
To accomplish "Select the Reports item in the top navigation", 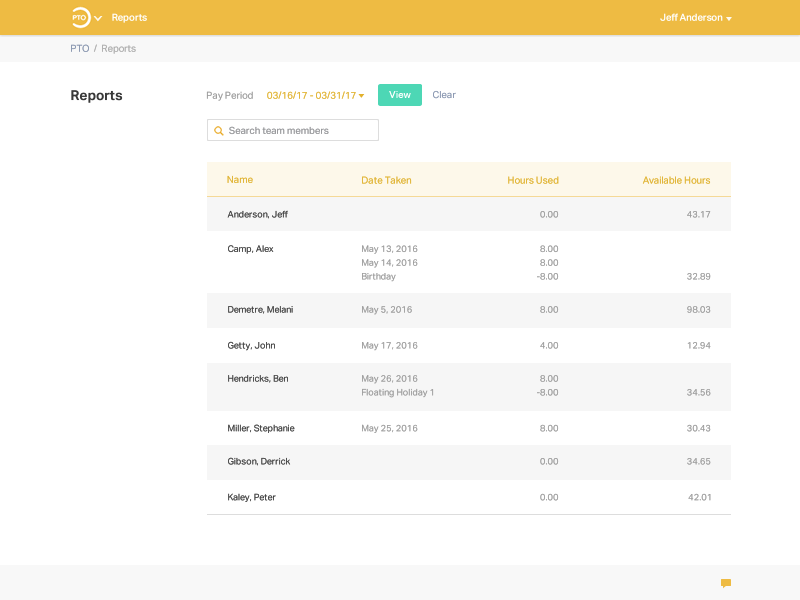I will (129, 17).
